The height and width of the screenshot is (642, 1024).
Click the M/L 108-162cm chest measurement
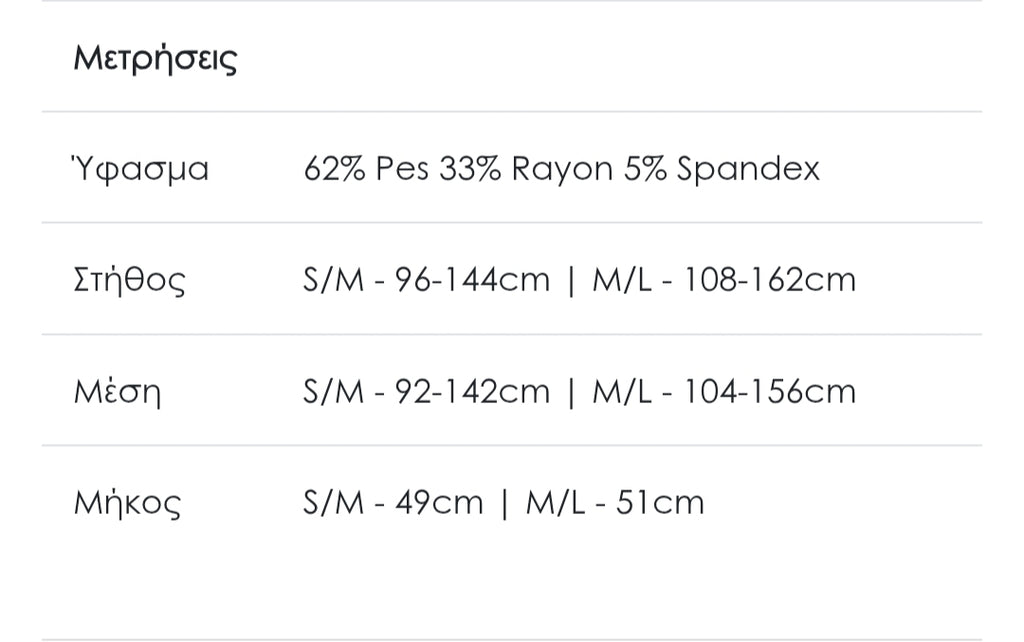[724, 280]
